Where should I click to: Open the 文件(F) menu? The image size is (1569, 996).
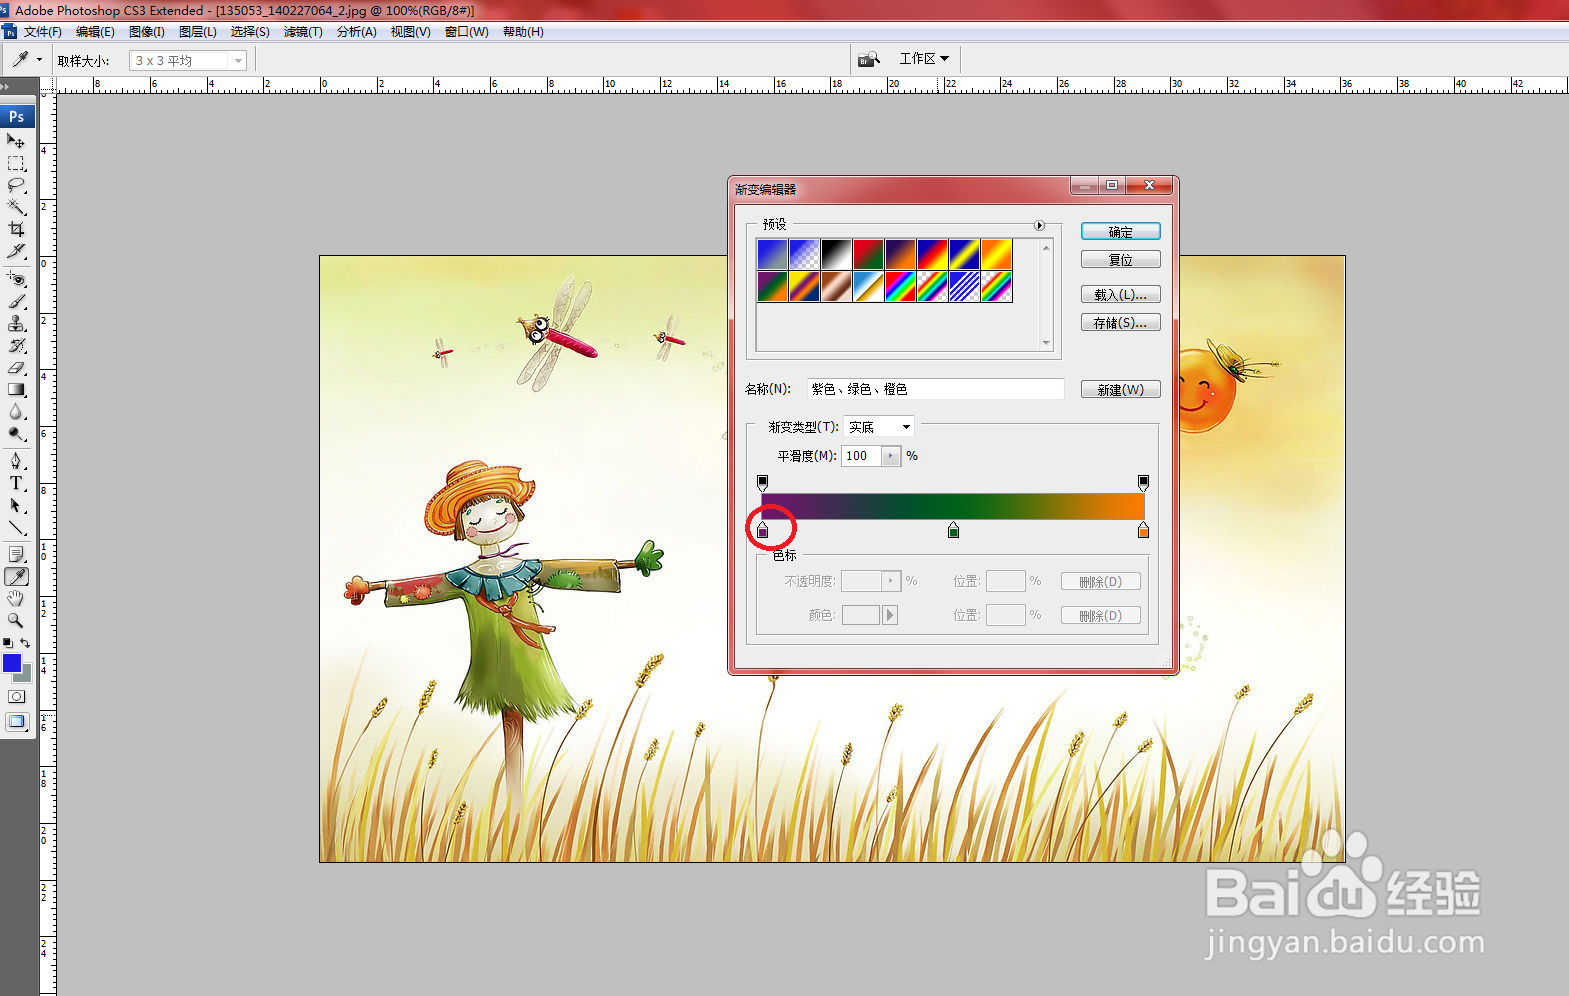coord(43,32)
